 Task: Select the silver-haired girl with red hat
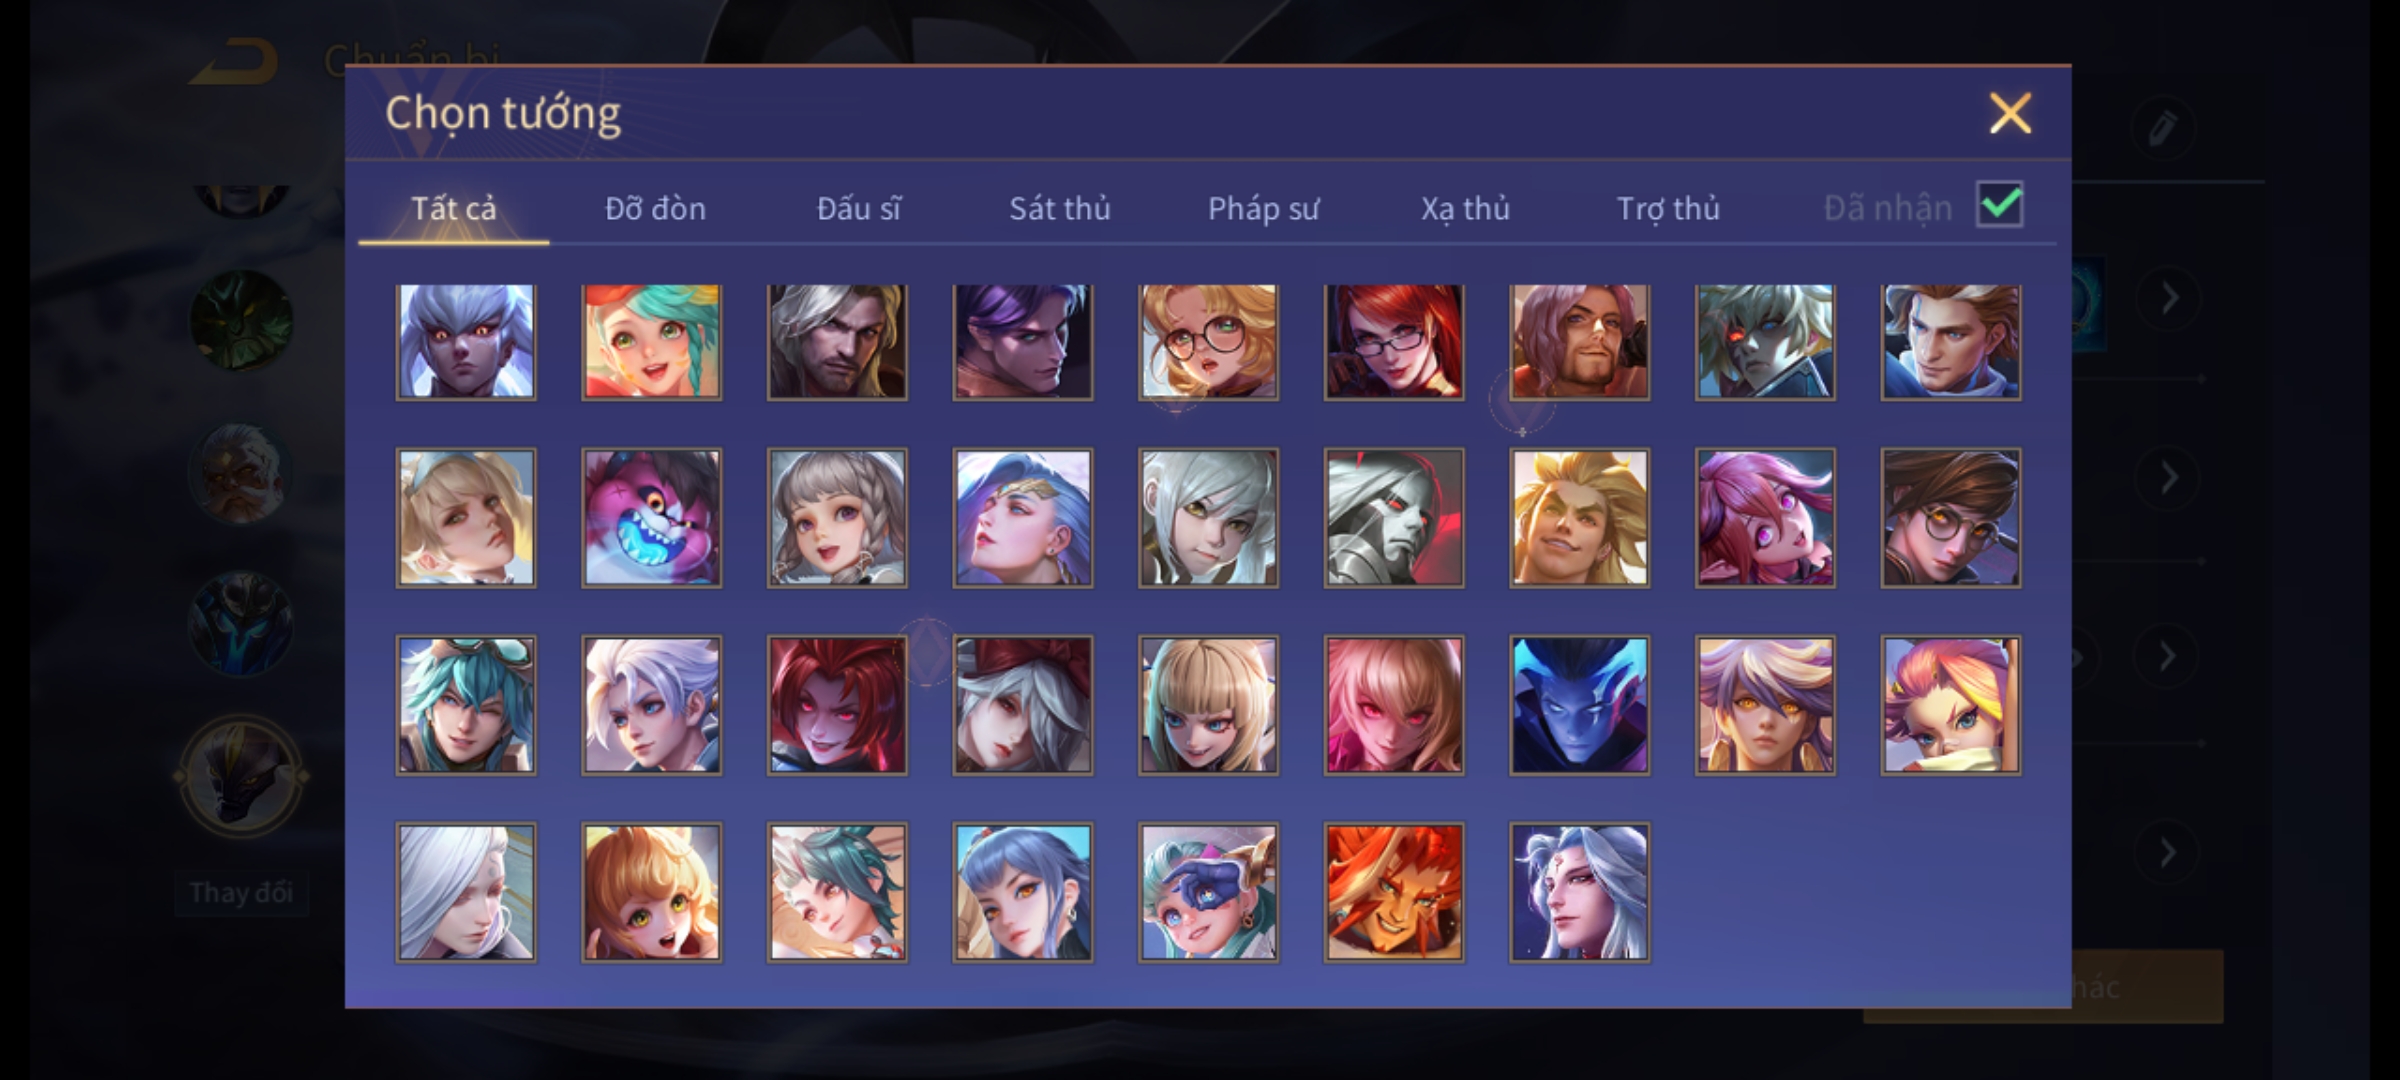pyautogui.click(x=1022, y=706)
